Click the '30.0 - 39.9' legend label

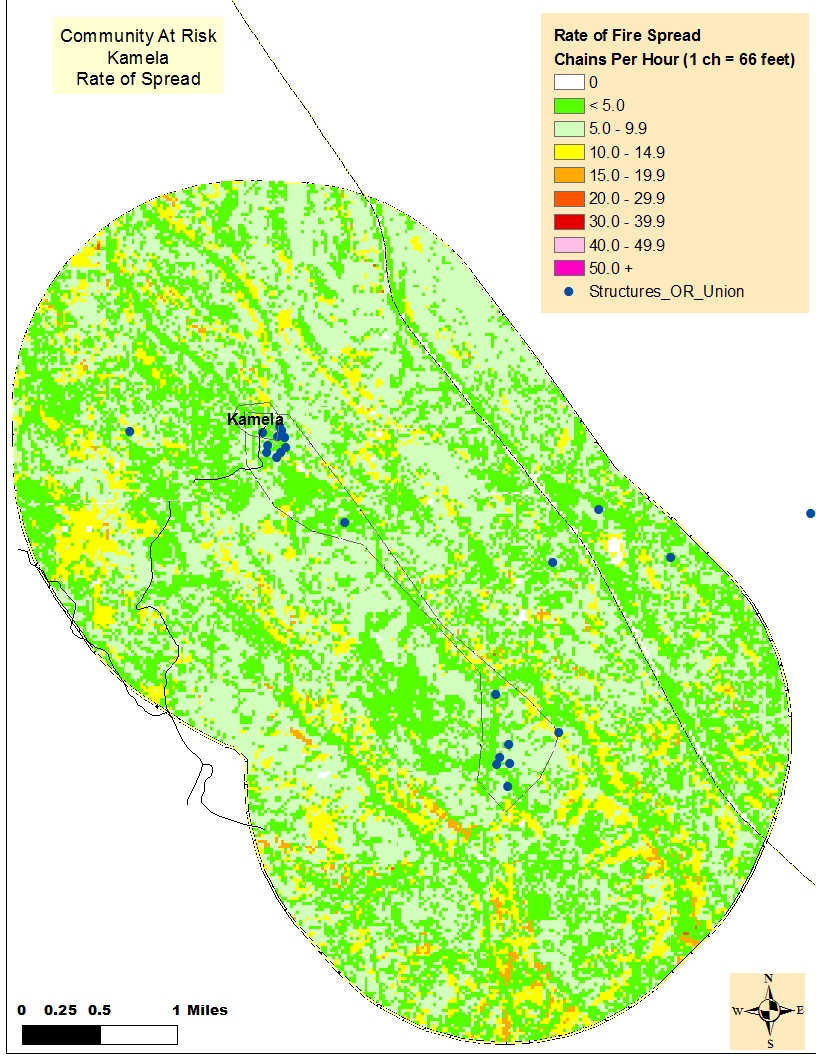[x=627, y=222]
